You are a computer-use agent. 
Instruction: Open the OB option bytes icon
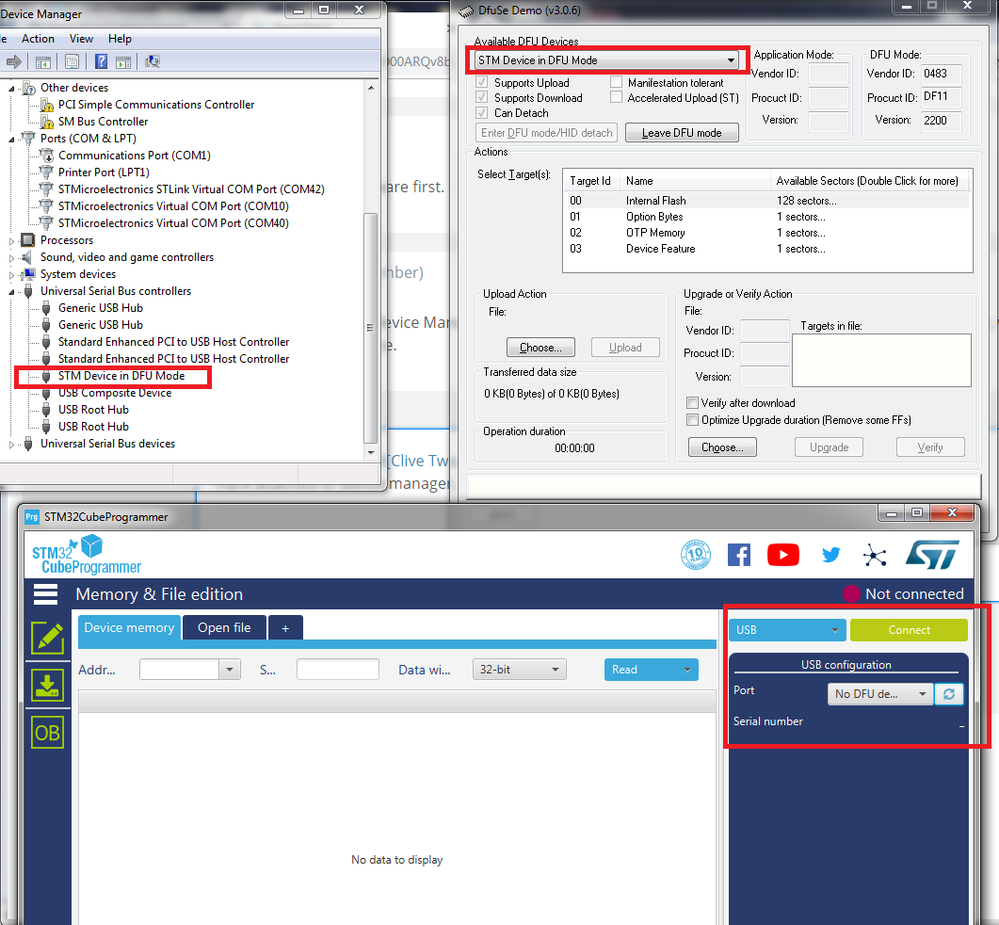[48, 733]
